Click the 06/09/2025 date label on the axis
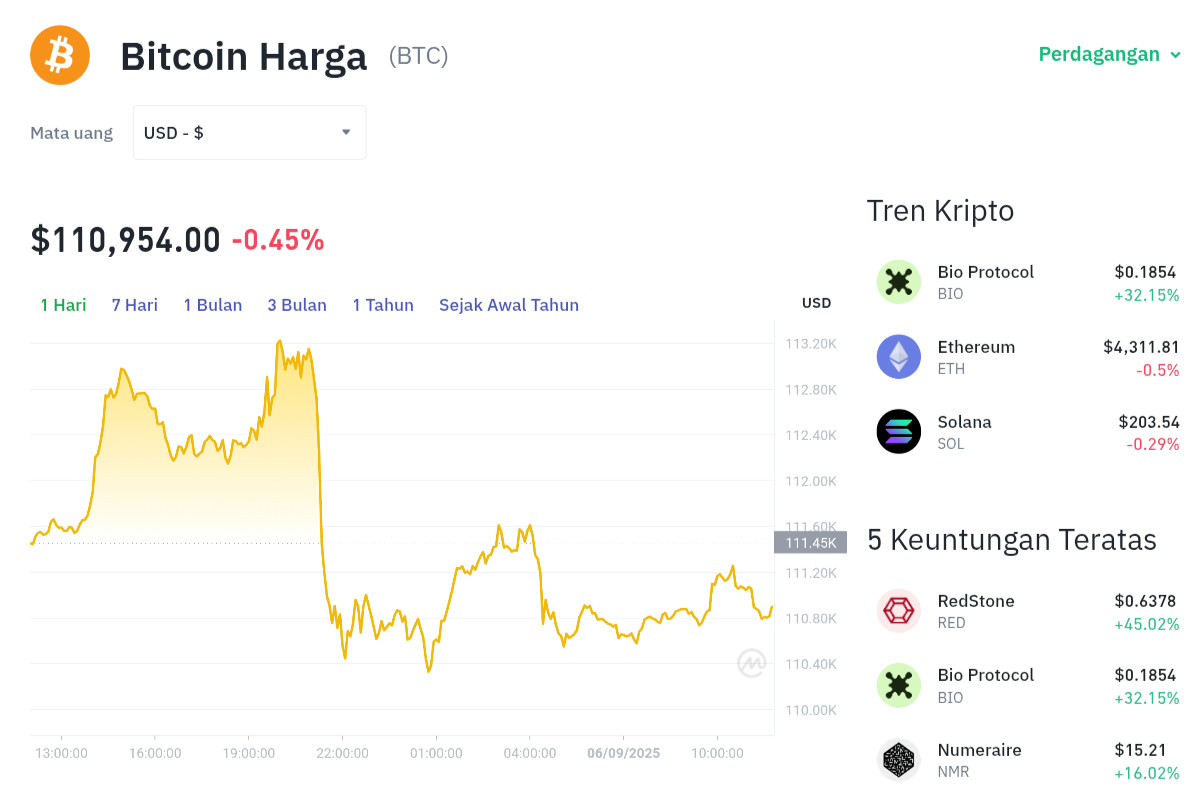 click(x=623, y=753)
